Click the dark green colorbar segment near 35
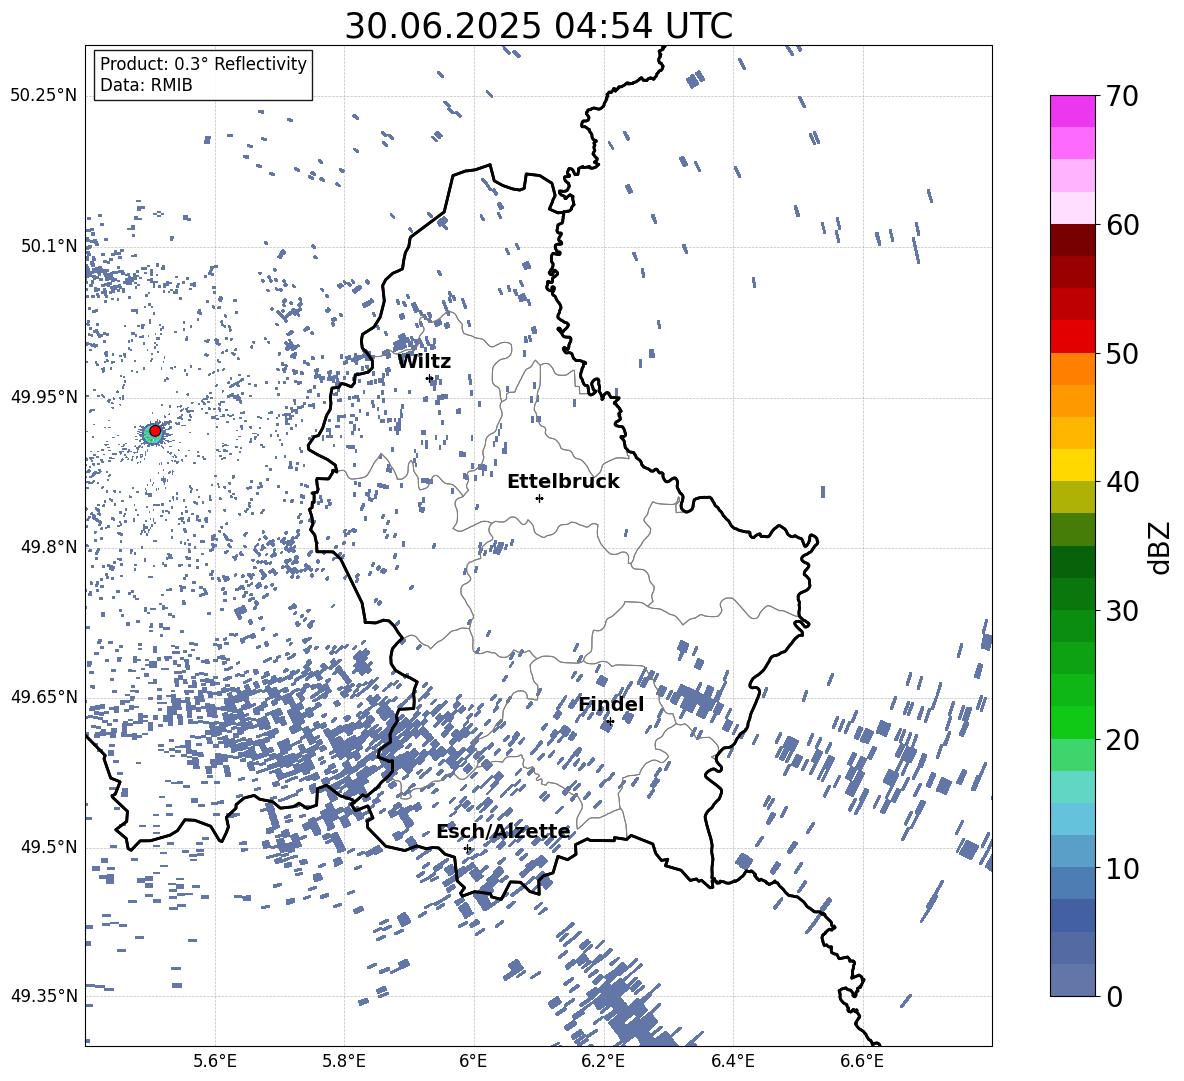The width and height of the screenshot is (1184, 1081). pos(1072,562)
